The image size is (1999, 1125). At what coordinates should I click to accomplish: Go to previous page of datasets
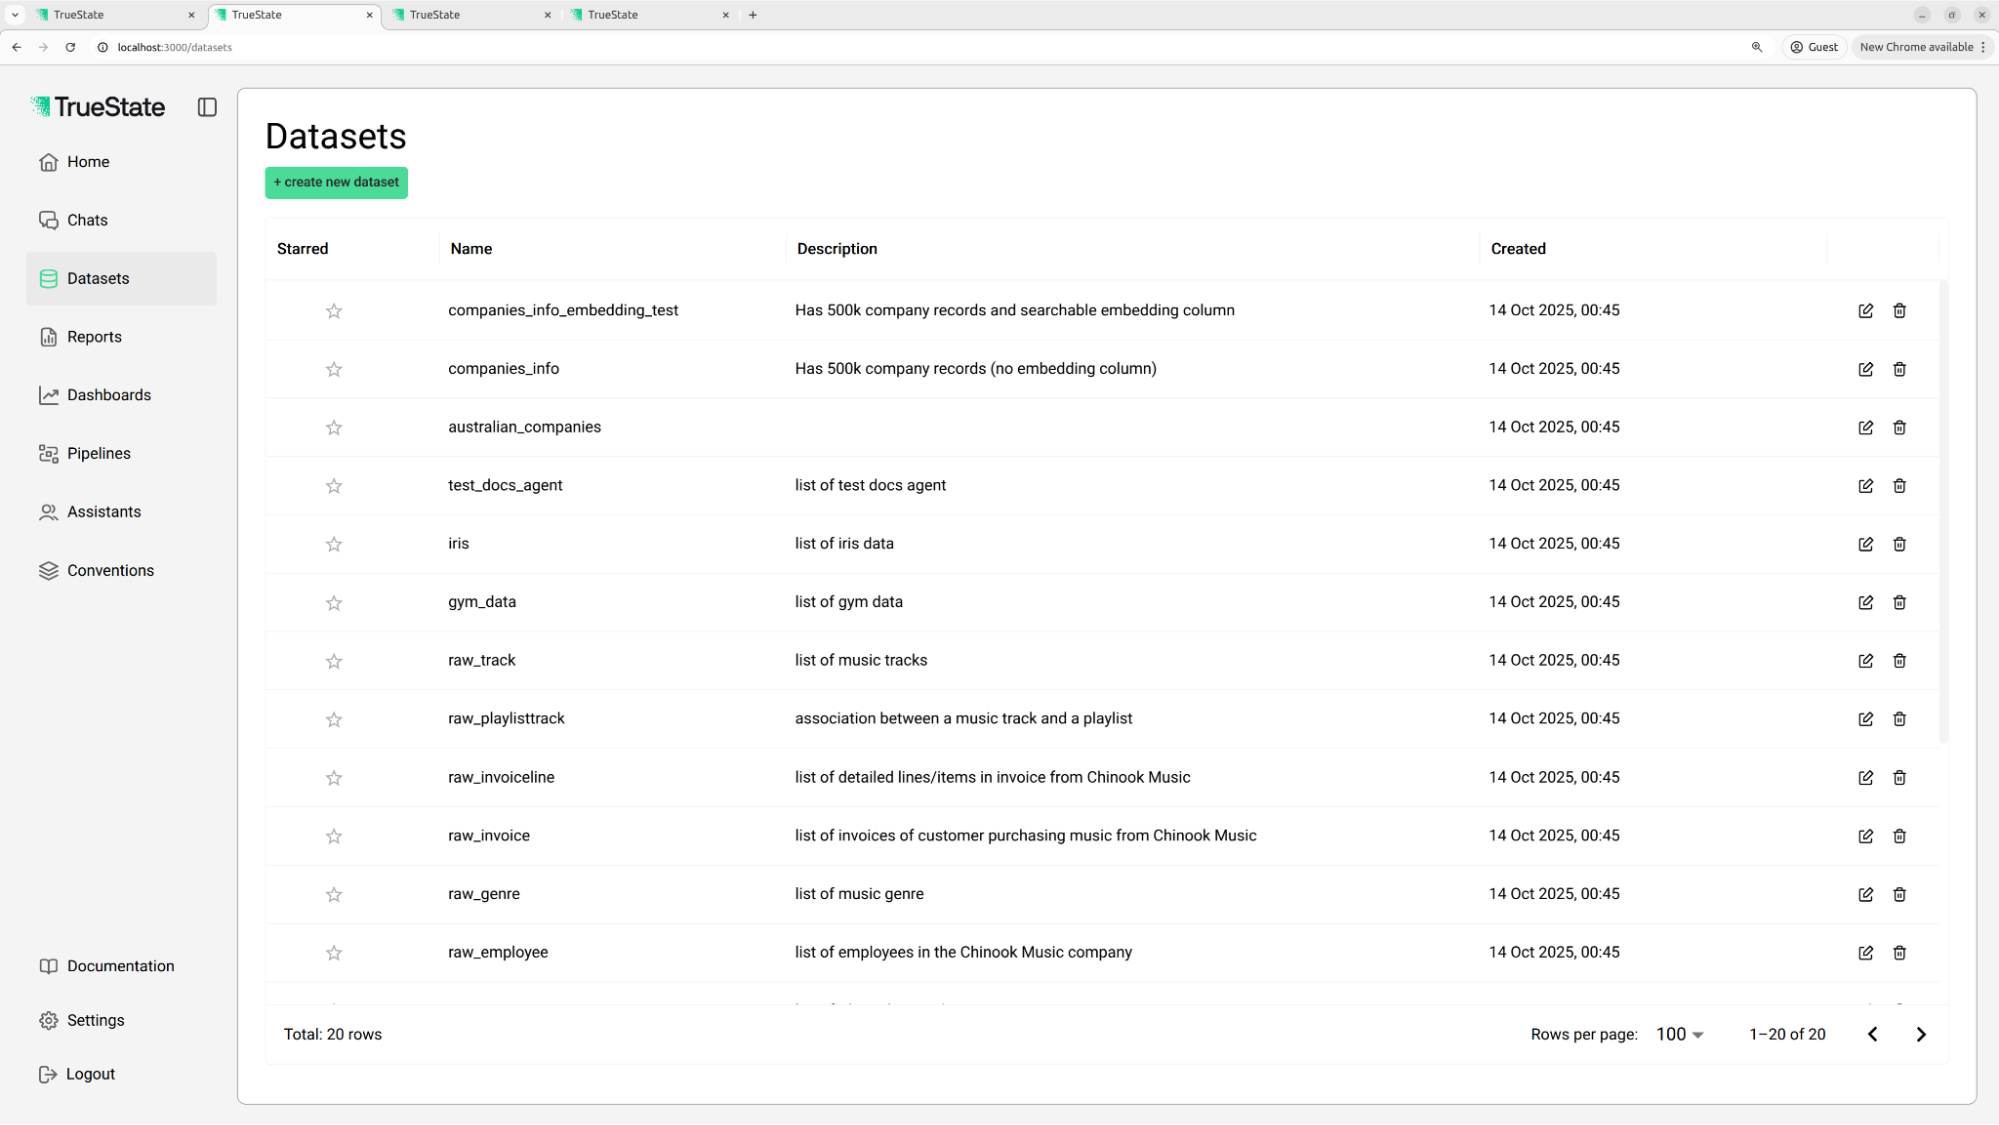coord(1872,1034)
